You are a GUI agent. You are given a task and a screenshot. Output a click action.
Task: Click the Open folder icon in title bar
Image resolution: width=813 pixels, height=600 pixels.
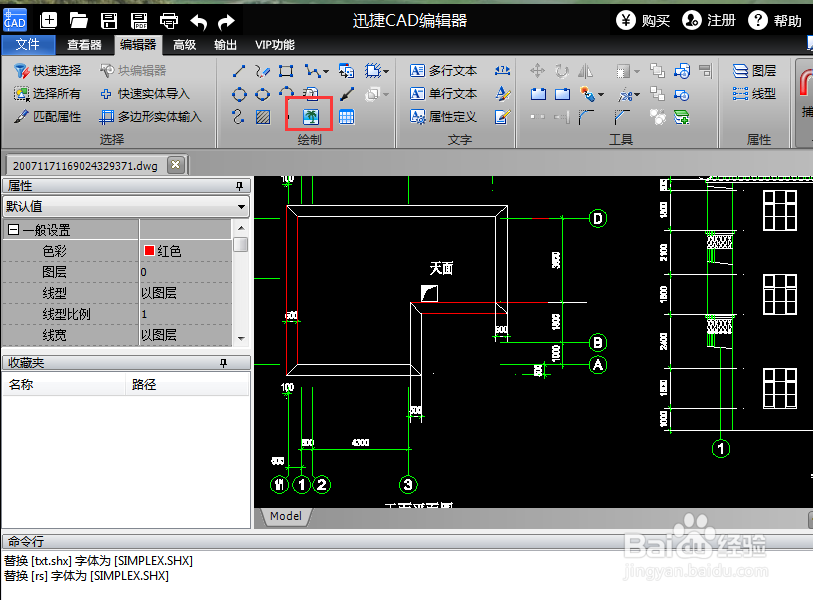tap(78, 21)
